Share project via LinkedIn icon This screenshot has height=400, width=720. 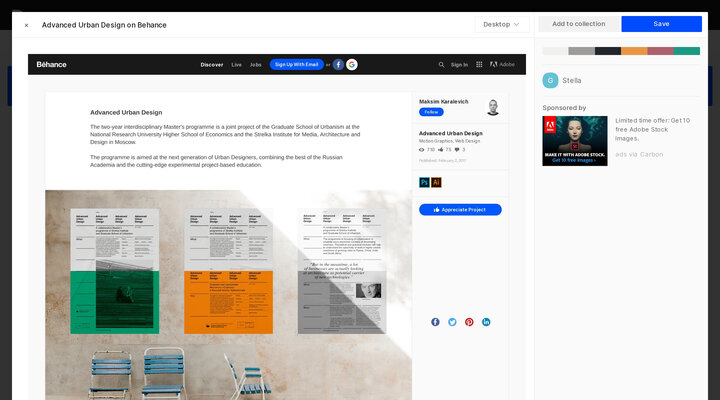(486, 322)
